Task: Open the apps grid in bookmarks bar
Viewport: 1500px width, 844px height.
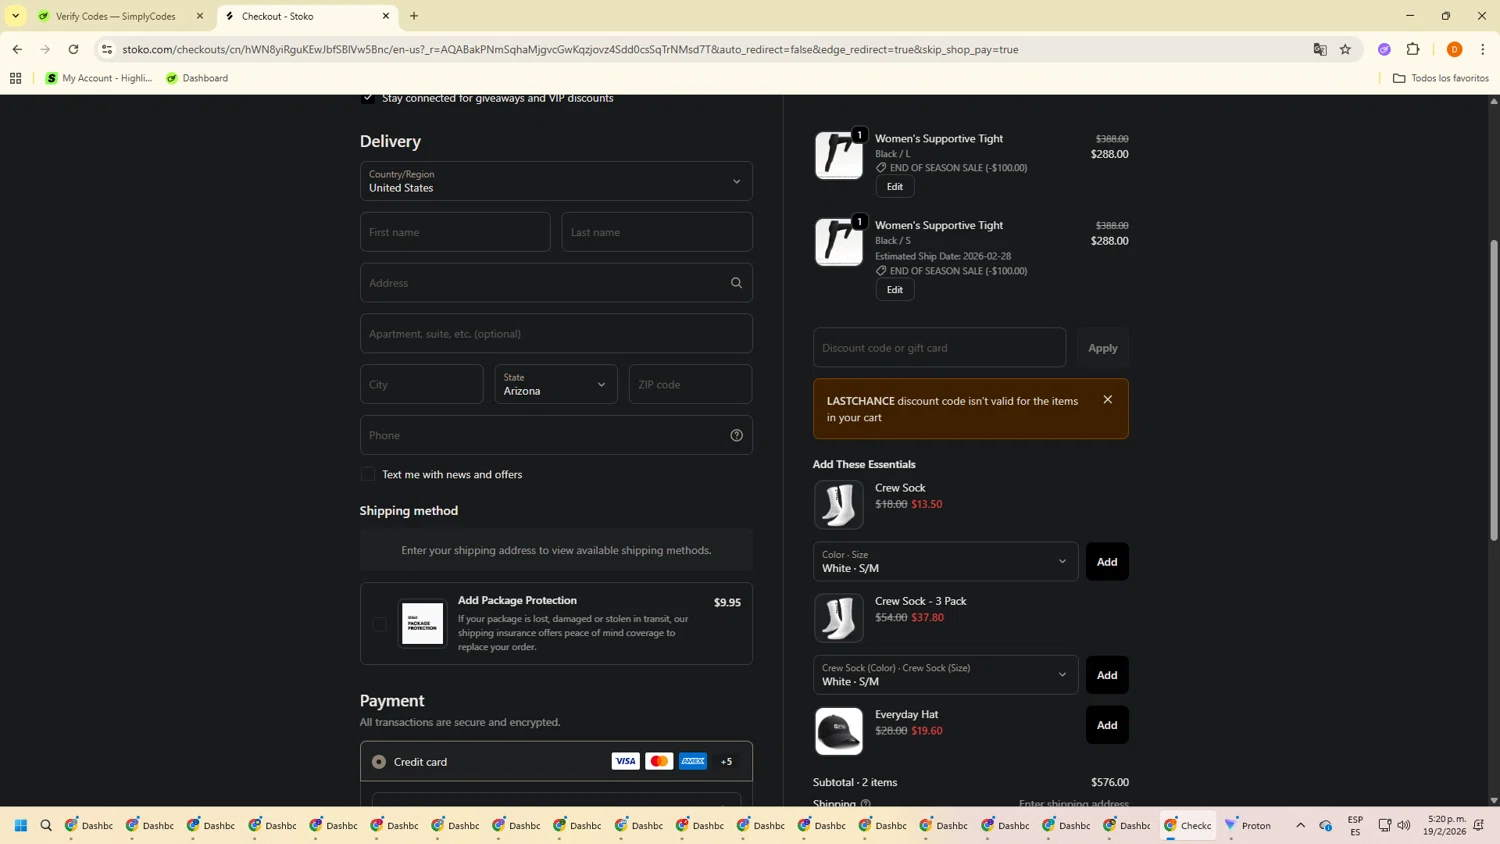Action: [15, 78]
